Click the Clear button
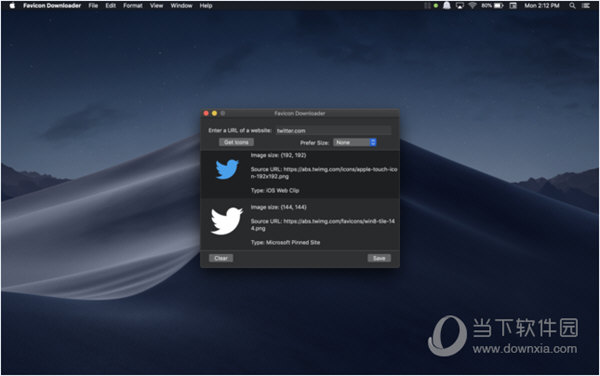Viewport: 600px width, 376px height. pyautogui.click(x=221, y=258)
